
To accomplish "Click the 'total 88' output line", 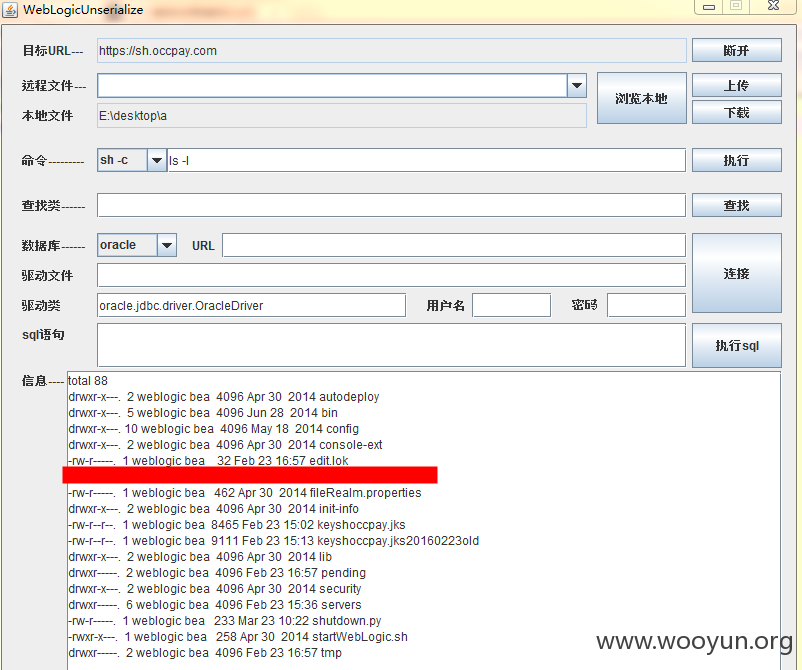I will pyautogui.click(x=87, y=381).
